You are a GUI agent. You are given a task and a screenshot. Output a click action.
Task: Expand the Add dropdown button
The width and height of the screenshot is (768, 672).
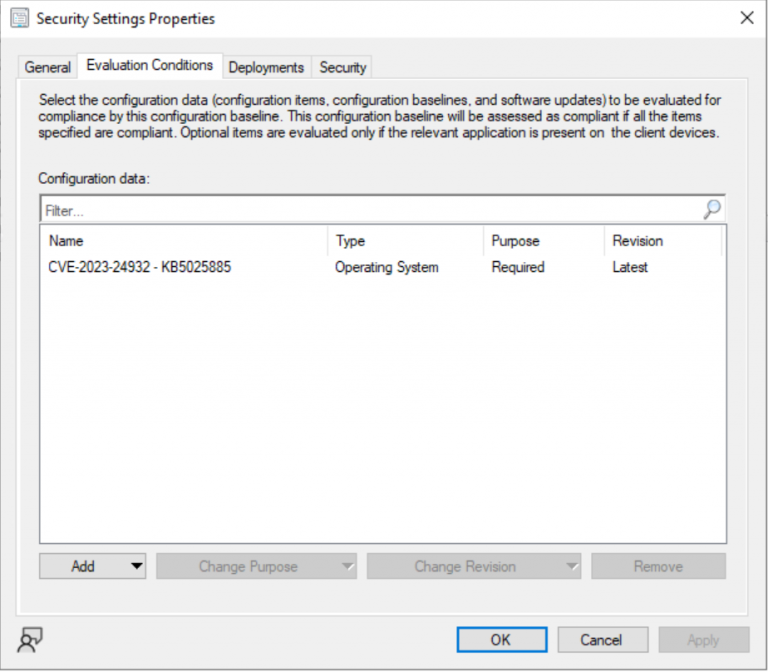93,566
